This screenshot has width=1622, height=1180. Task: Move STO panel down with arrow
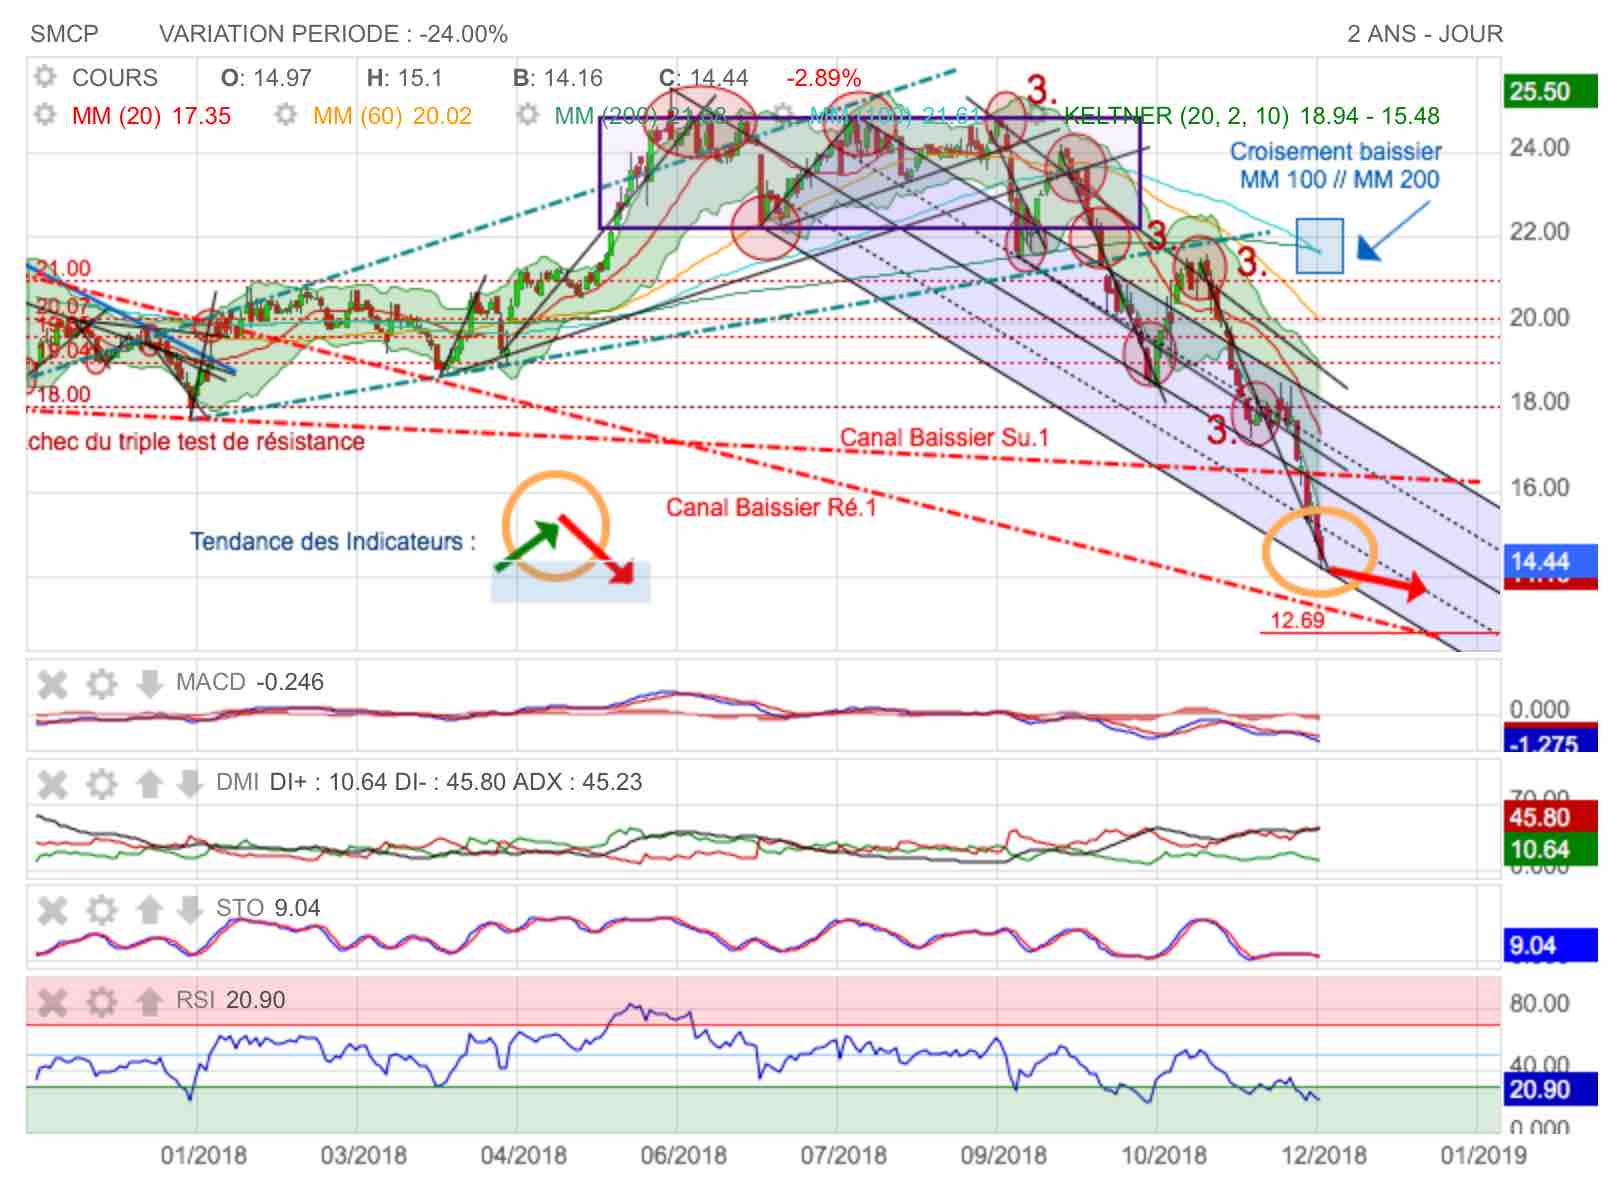[x=189, y=910]
